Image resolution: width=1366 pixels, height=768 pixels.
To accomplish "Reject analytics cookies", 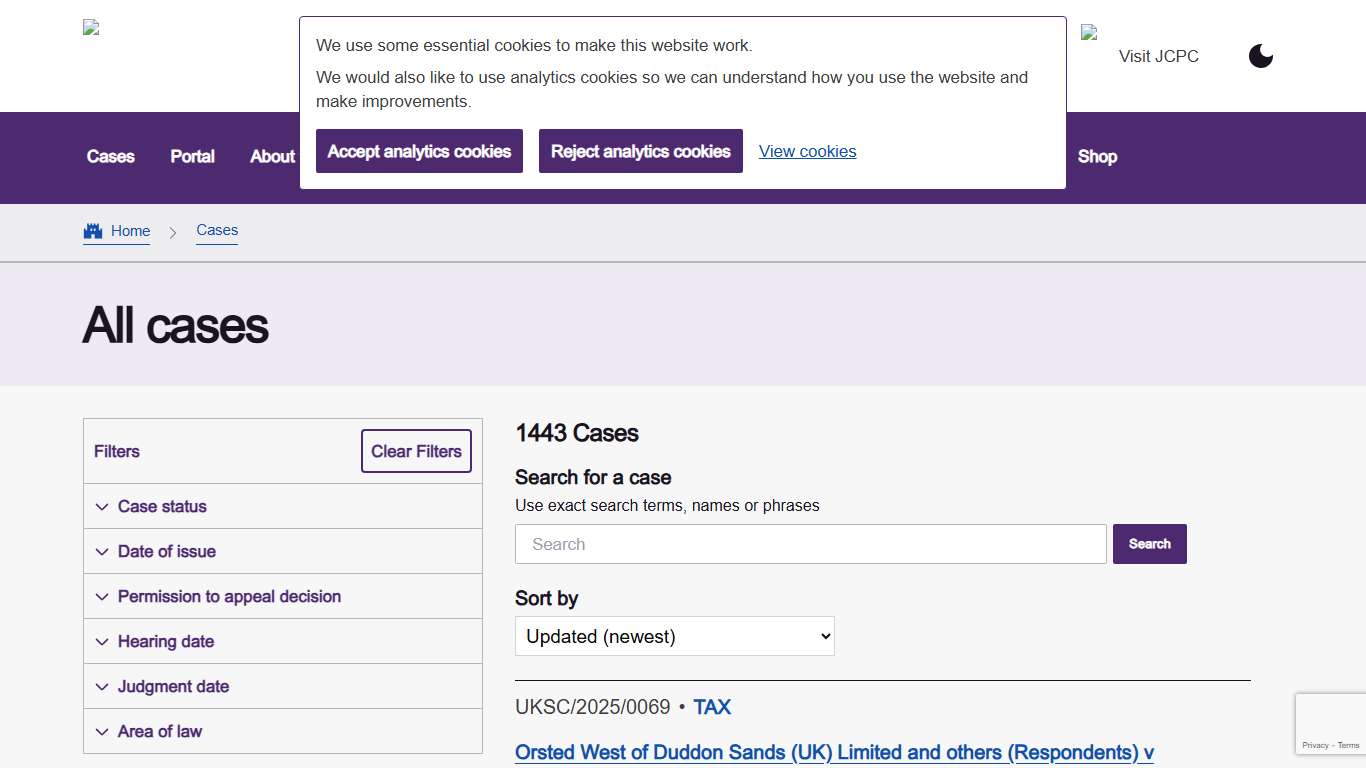I will (640, 151).
